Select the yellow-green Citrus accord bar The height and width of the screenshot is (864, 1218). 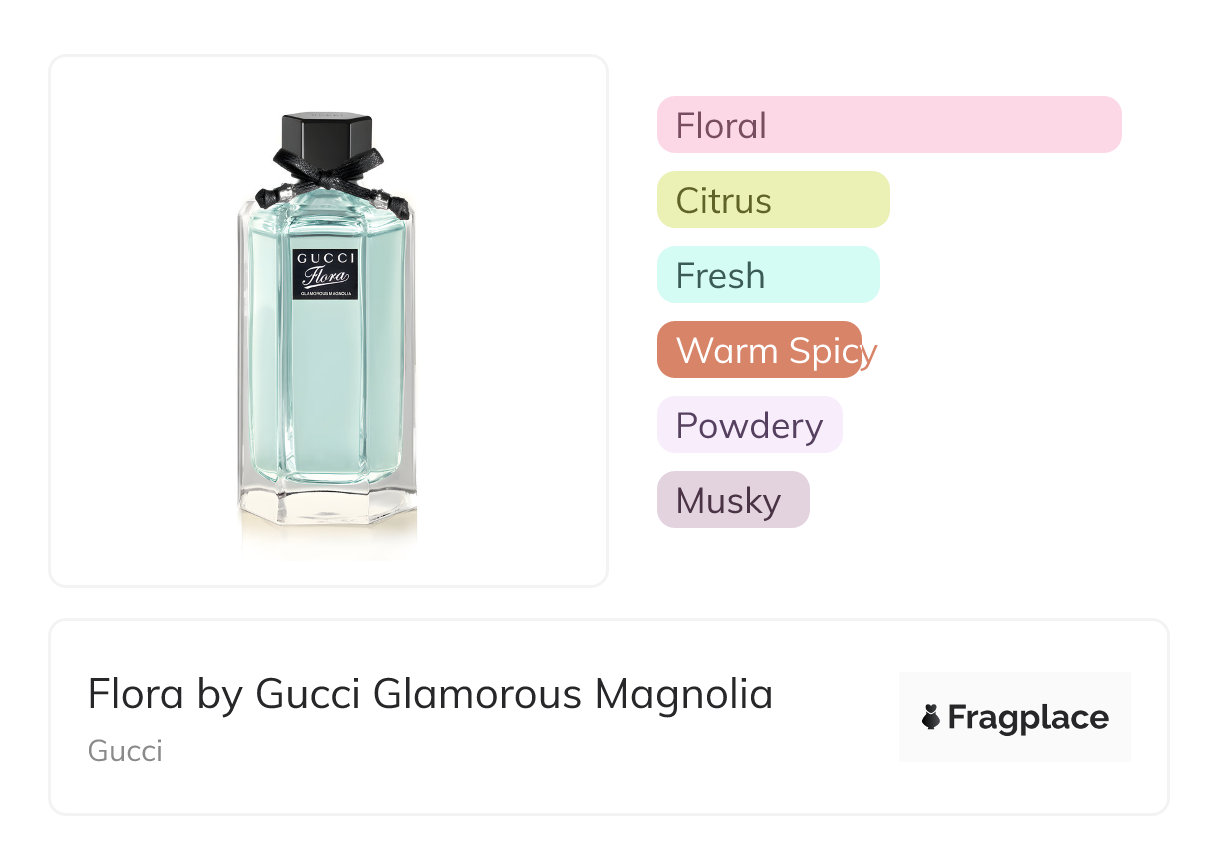[773, 200]
